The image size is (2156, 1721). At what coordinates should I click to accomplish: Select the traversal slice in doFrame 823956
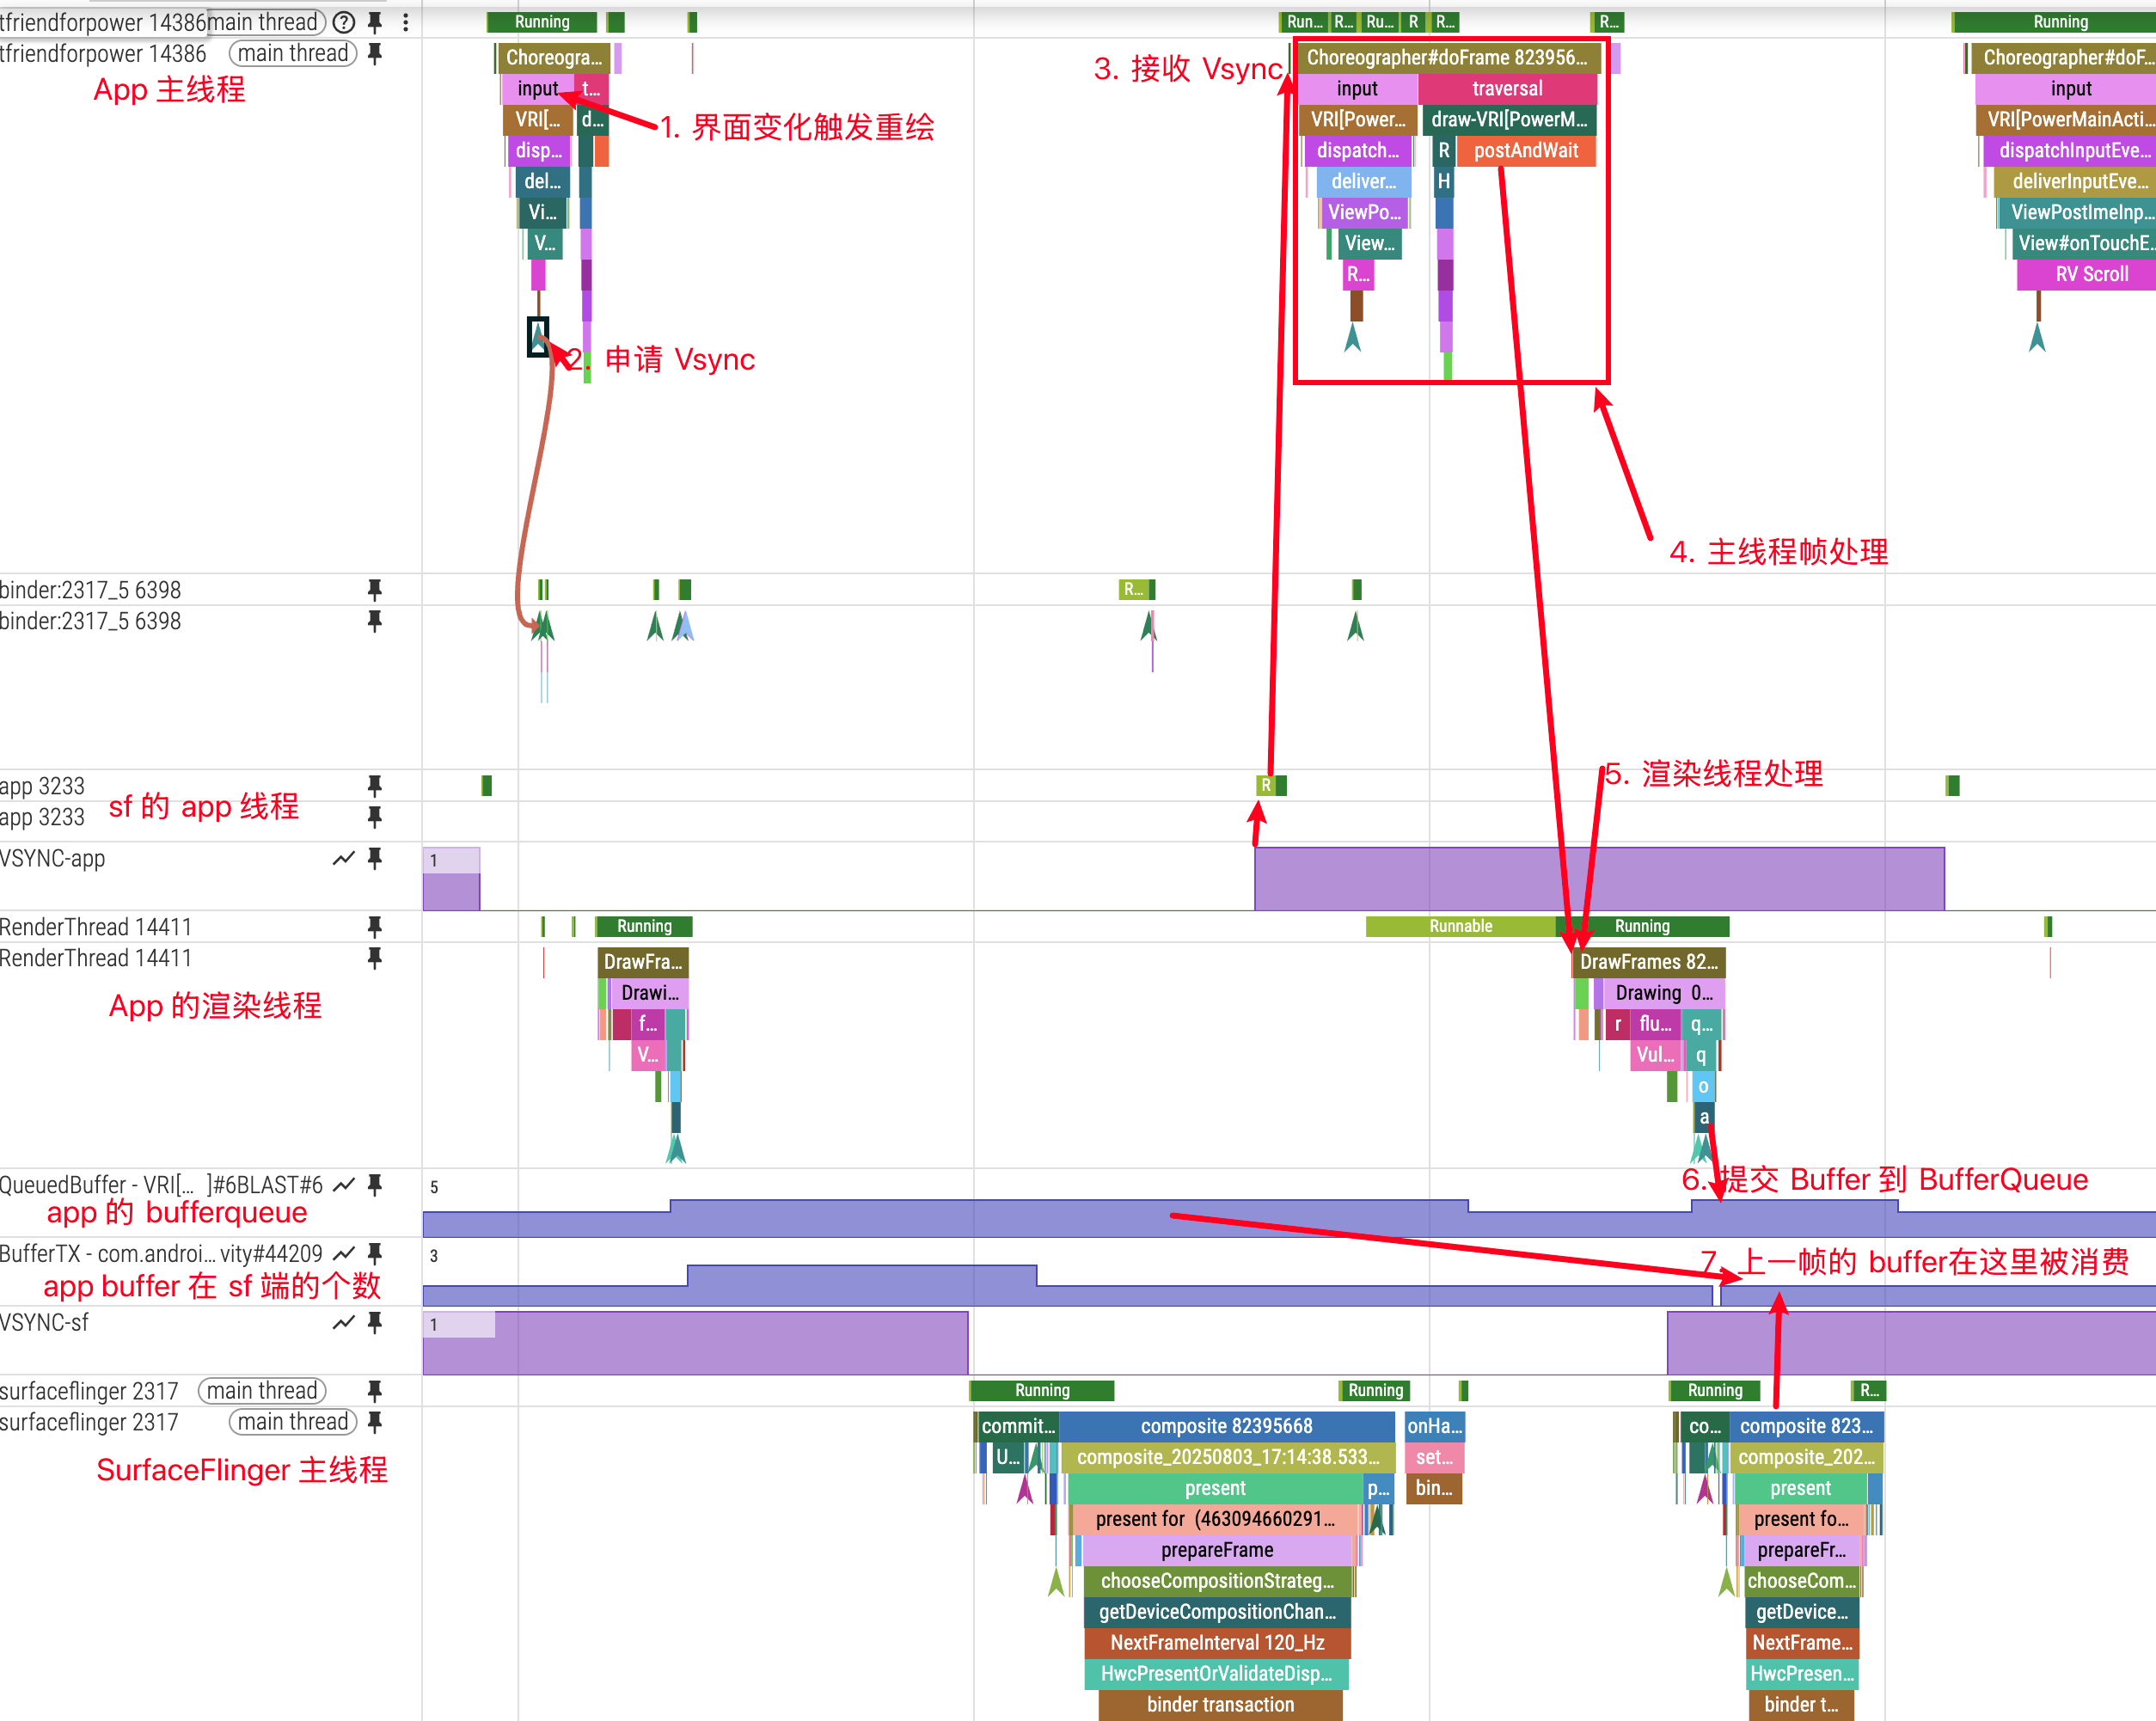1506,89
